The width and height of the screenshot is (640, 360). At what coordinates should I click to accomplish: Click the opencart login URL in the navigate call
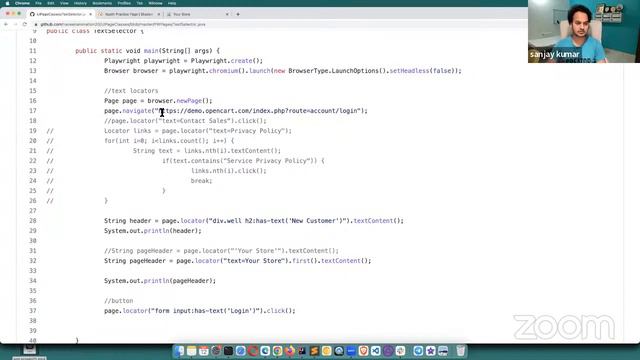[x=258, y=111]
